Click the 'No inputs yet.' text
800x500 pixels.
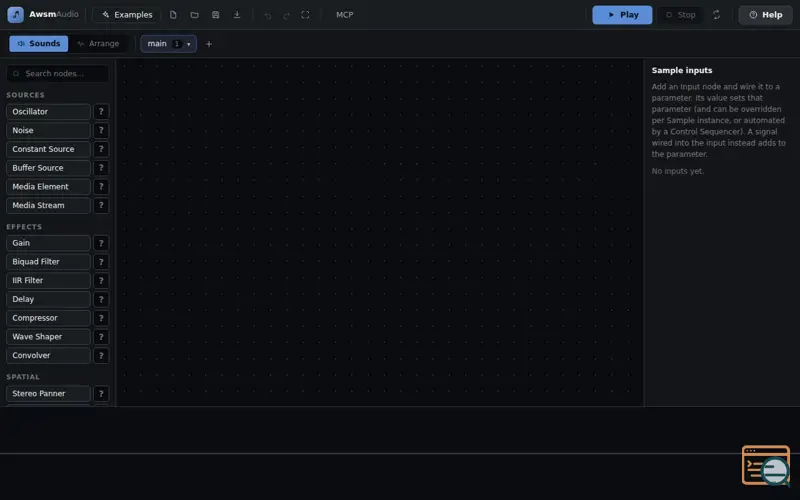tap(678, 171)
